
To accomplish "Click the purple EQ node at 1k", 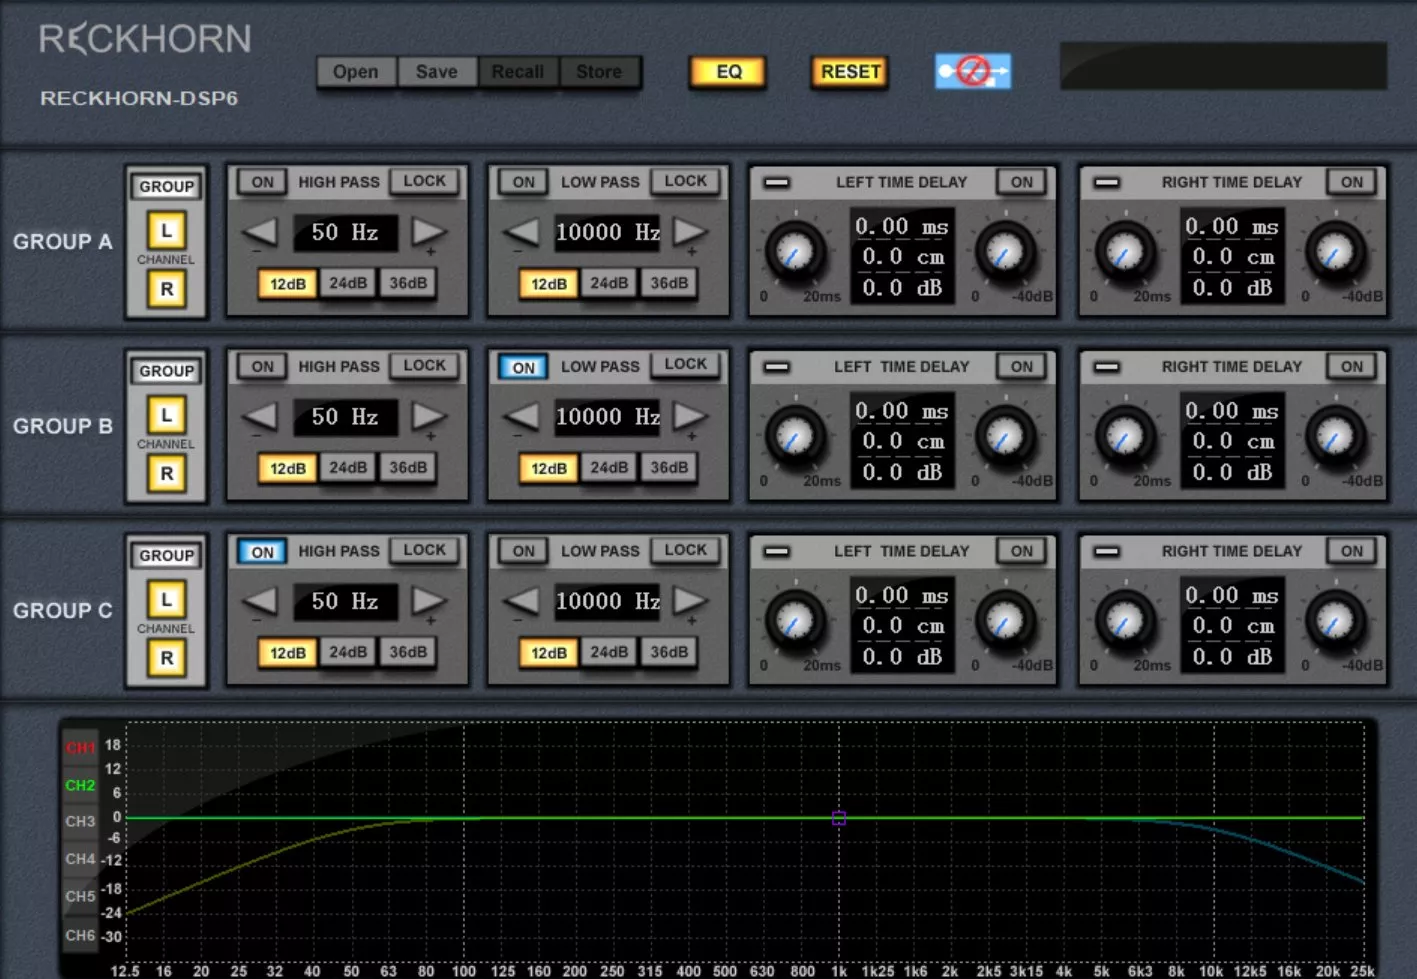I will click(x=839, y=818).
